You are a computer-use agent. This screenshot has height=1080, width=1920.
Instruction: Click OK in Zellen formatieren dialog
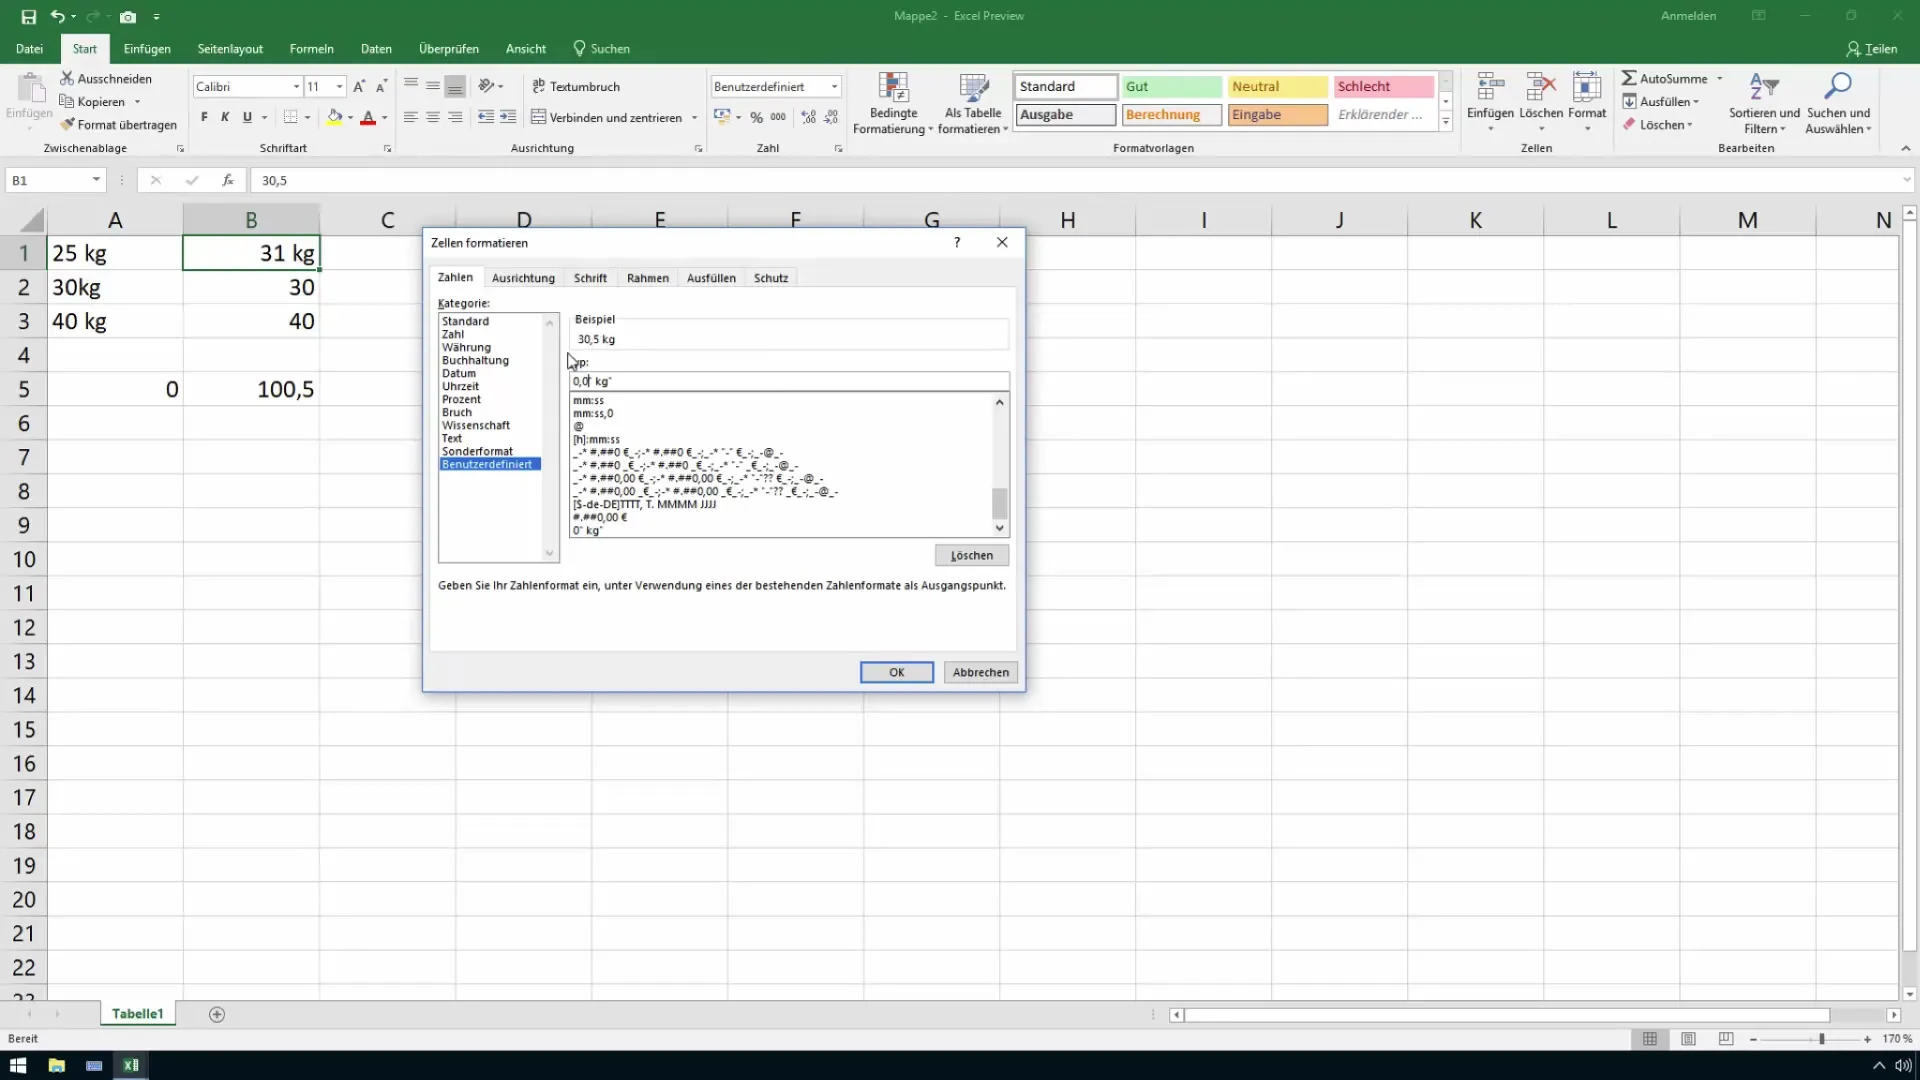point(897,672)
